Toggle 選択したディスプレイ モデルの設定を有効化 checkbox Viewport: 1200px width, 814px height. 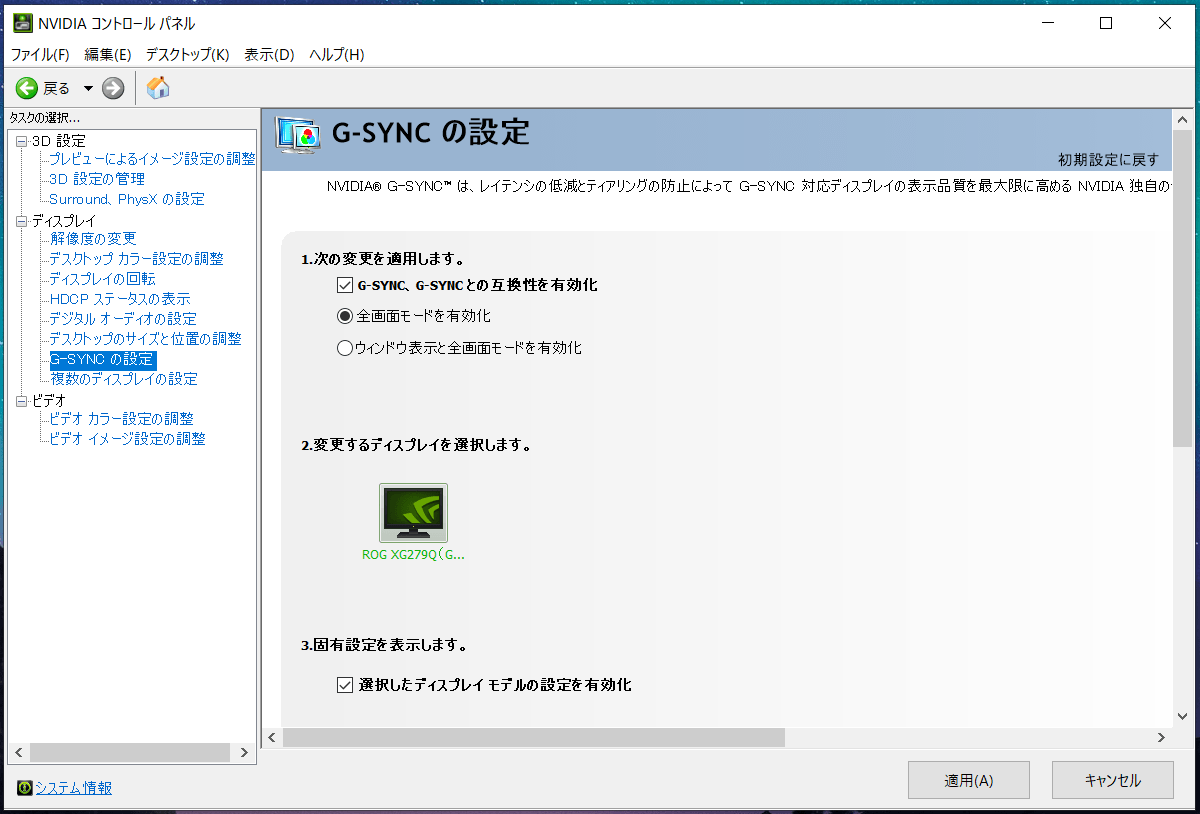pos(346,685)
